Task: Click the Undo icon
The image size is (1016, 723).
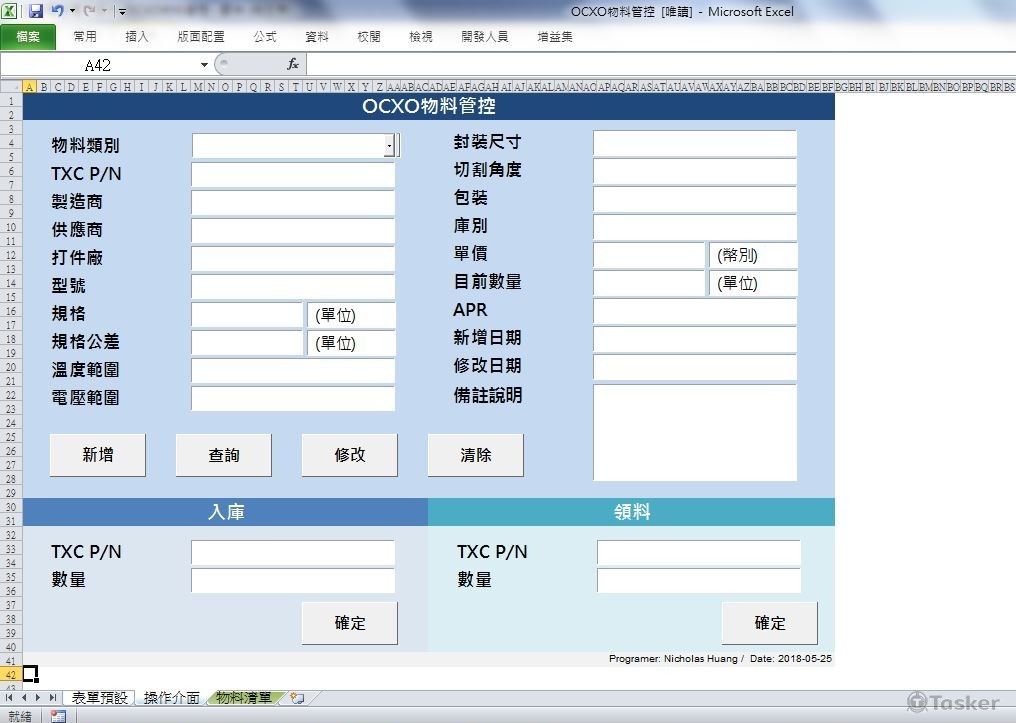Action: click(58, 10)
